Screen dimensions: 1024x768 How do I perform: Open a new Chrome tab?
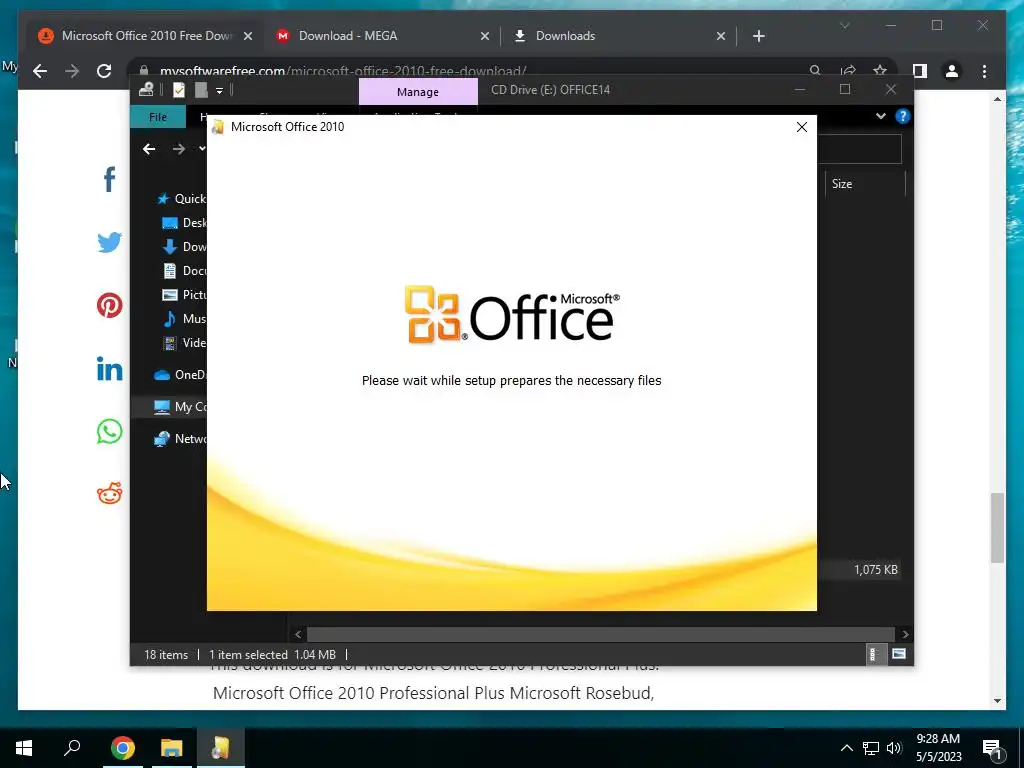(x=758, y=37)
